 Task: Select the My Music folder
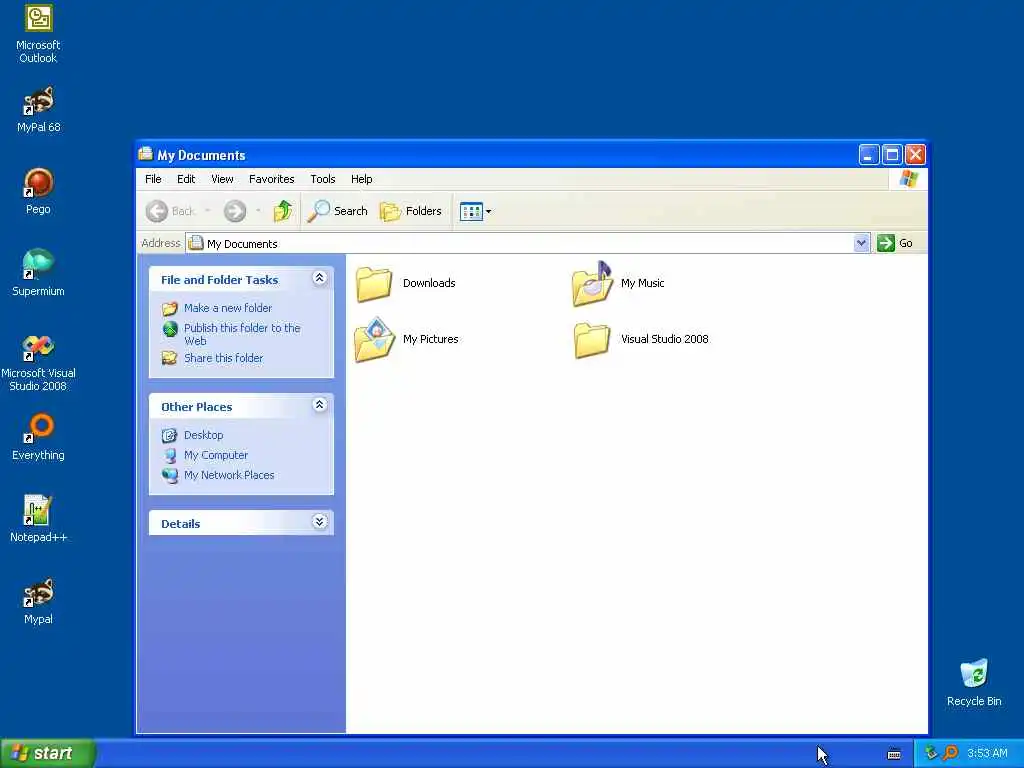618,283
